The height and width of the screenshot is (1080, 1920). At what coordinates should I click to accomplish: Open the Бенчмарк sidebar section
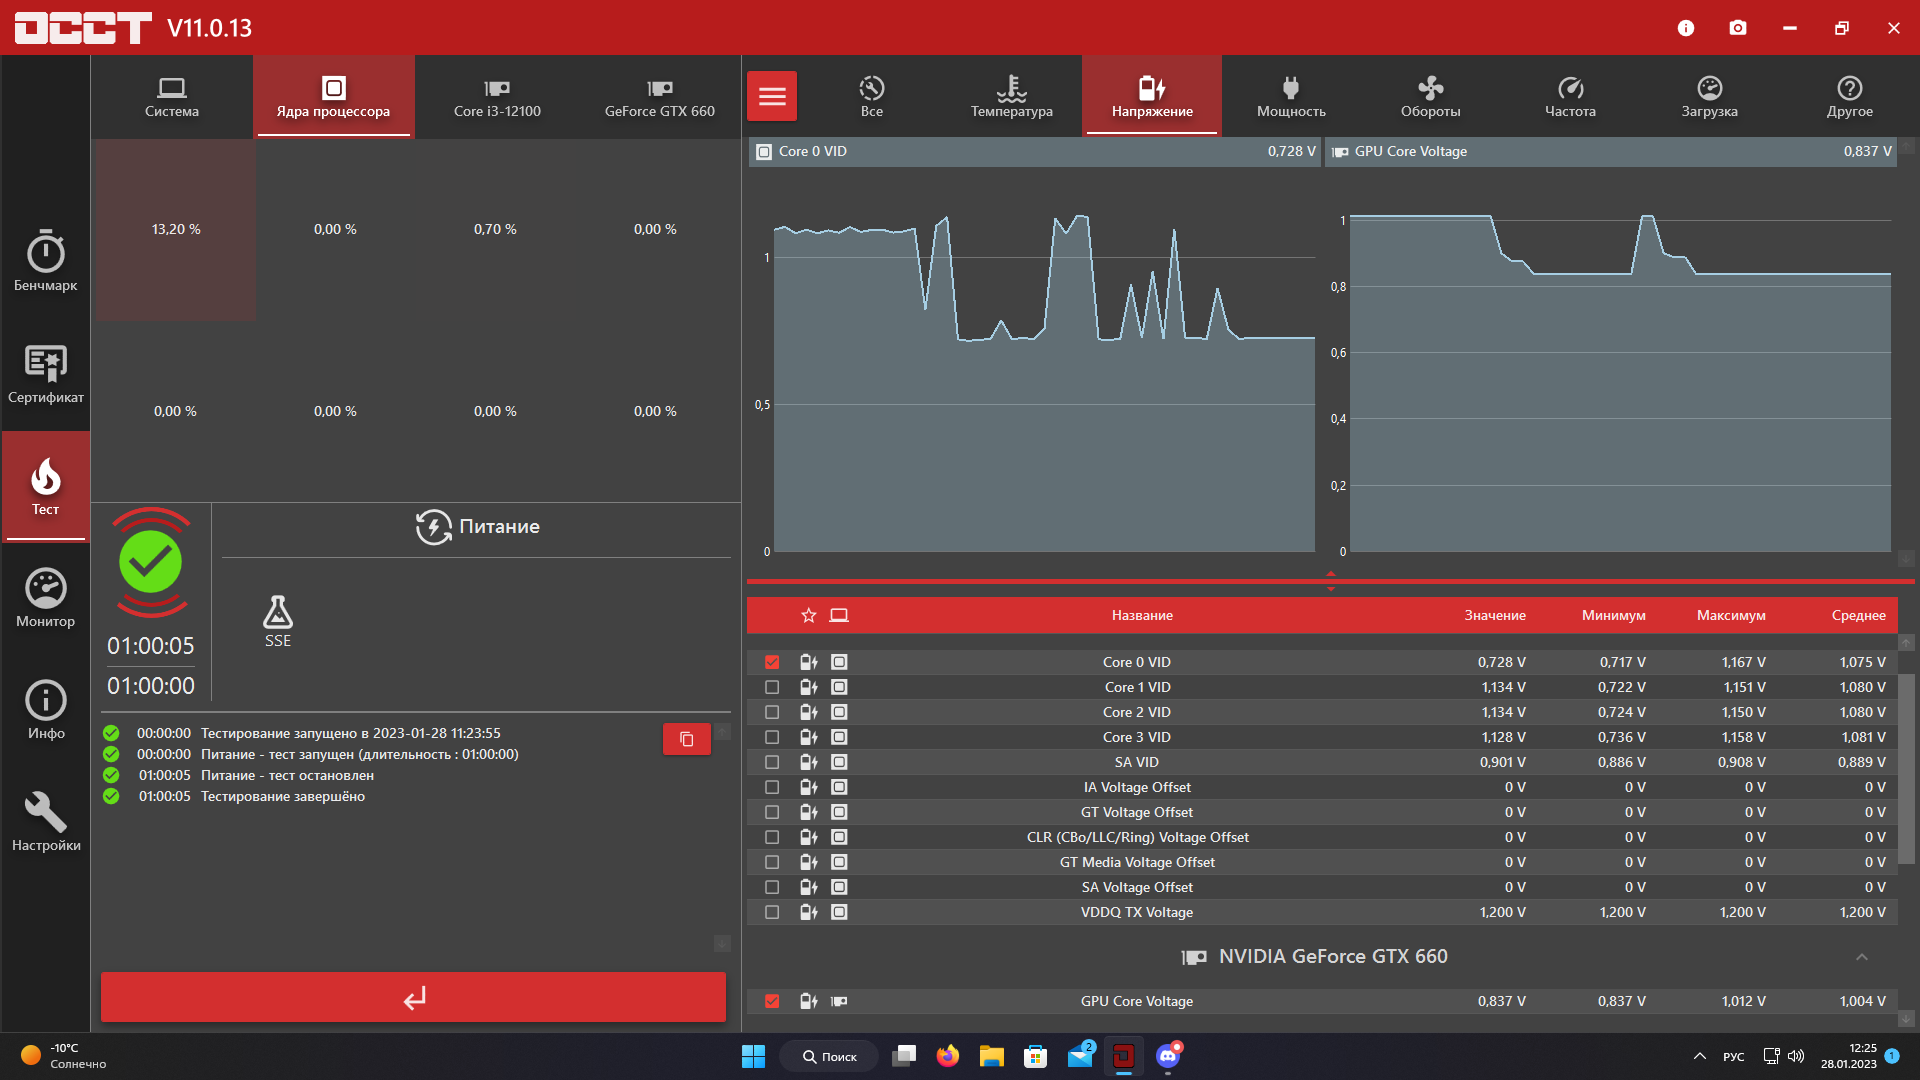point(46,261)
